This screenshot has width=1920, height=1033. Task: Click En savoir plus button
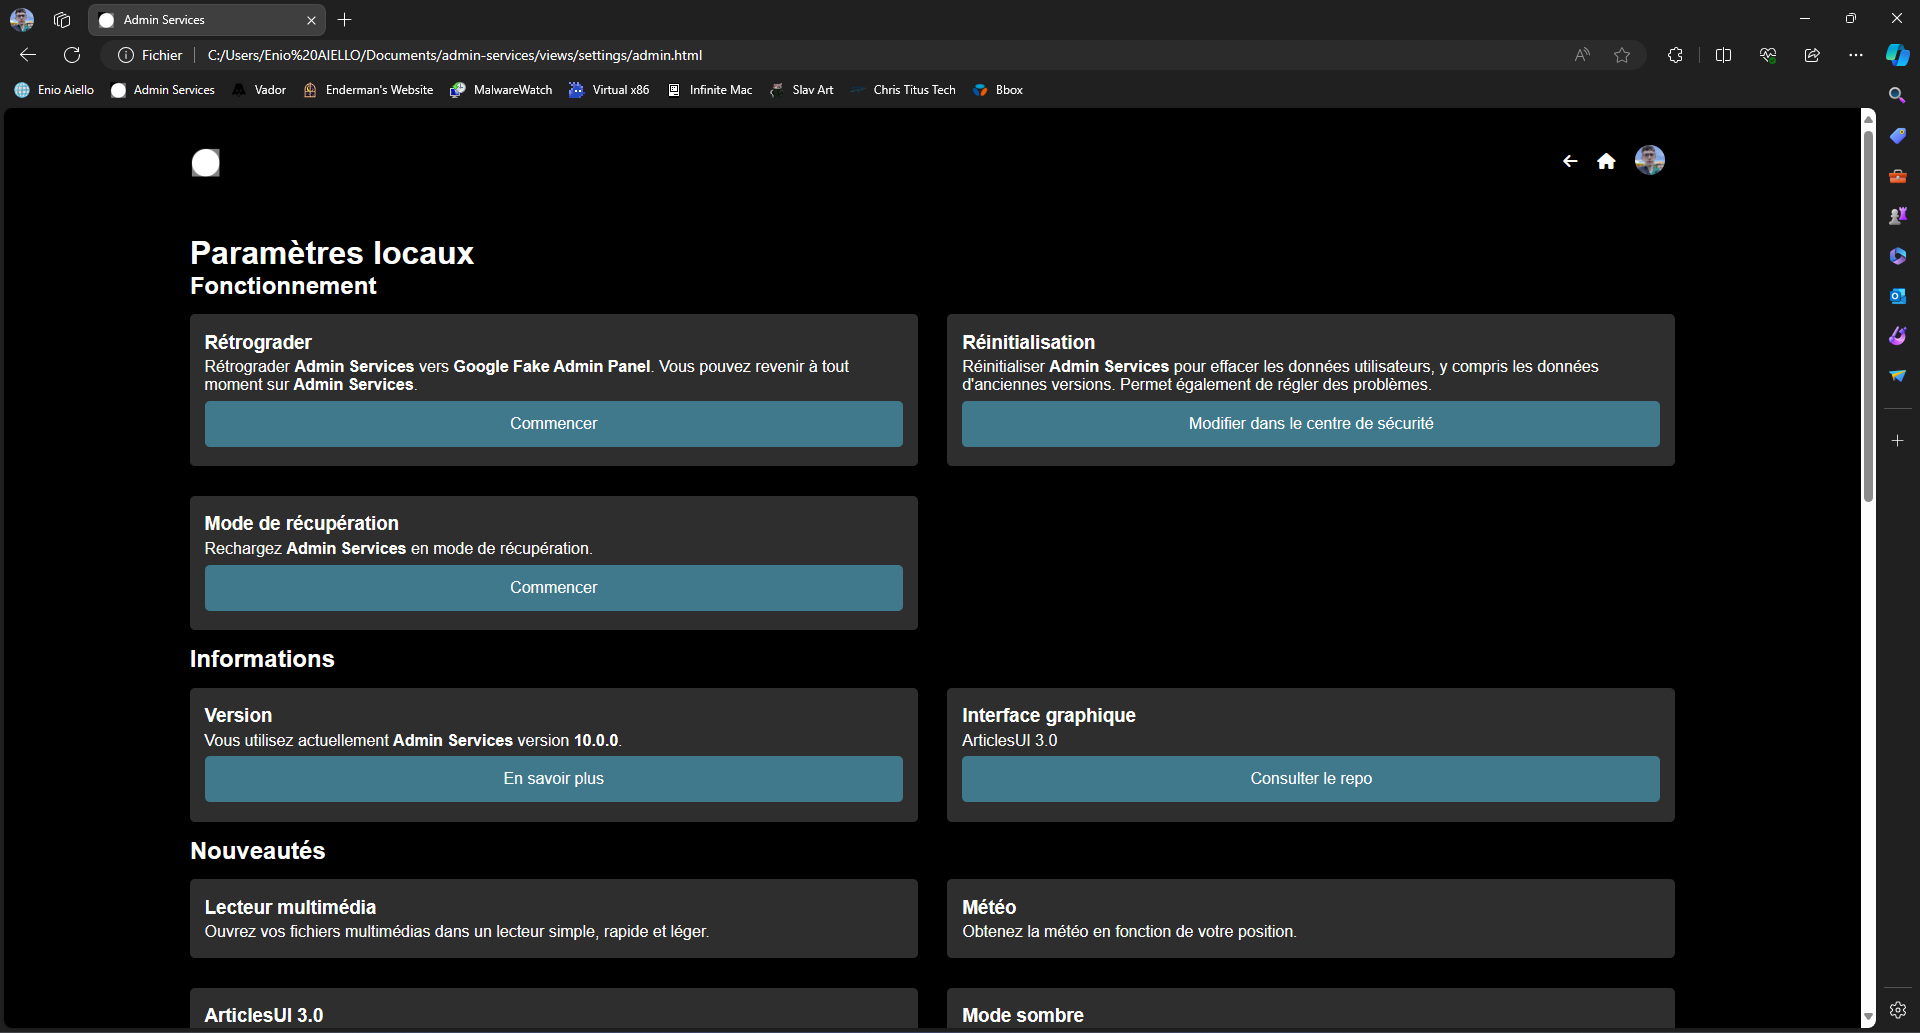554,779
